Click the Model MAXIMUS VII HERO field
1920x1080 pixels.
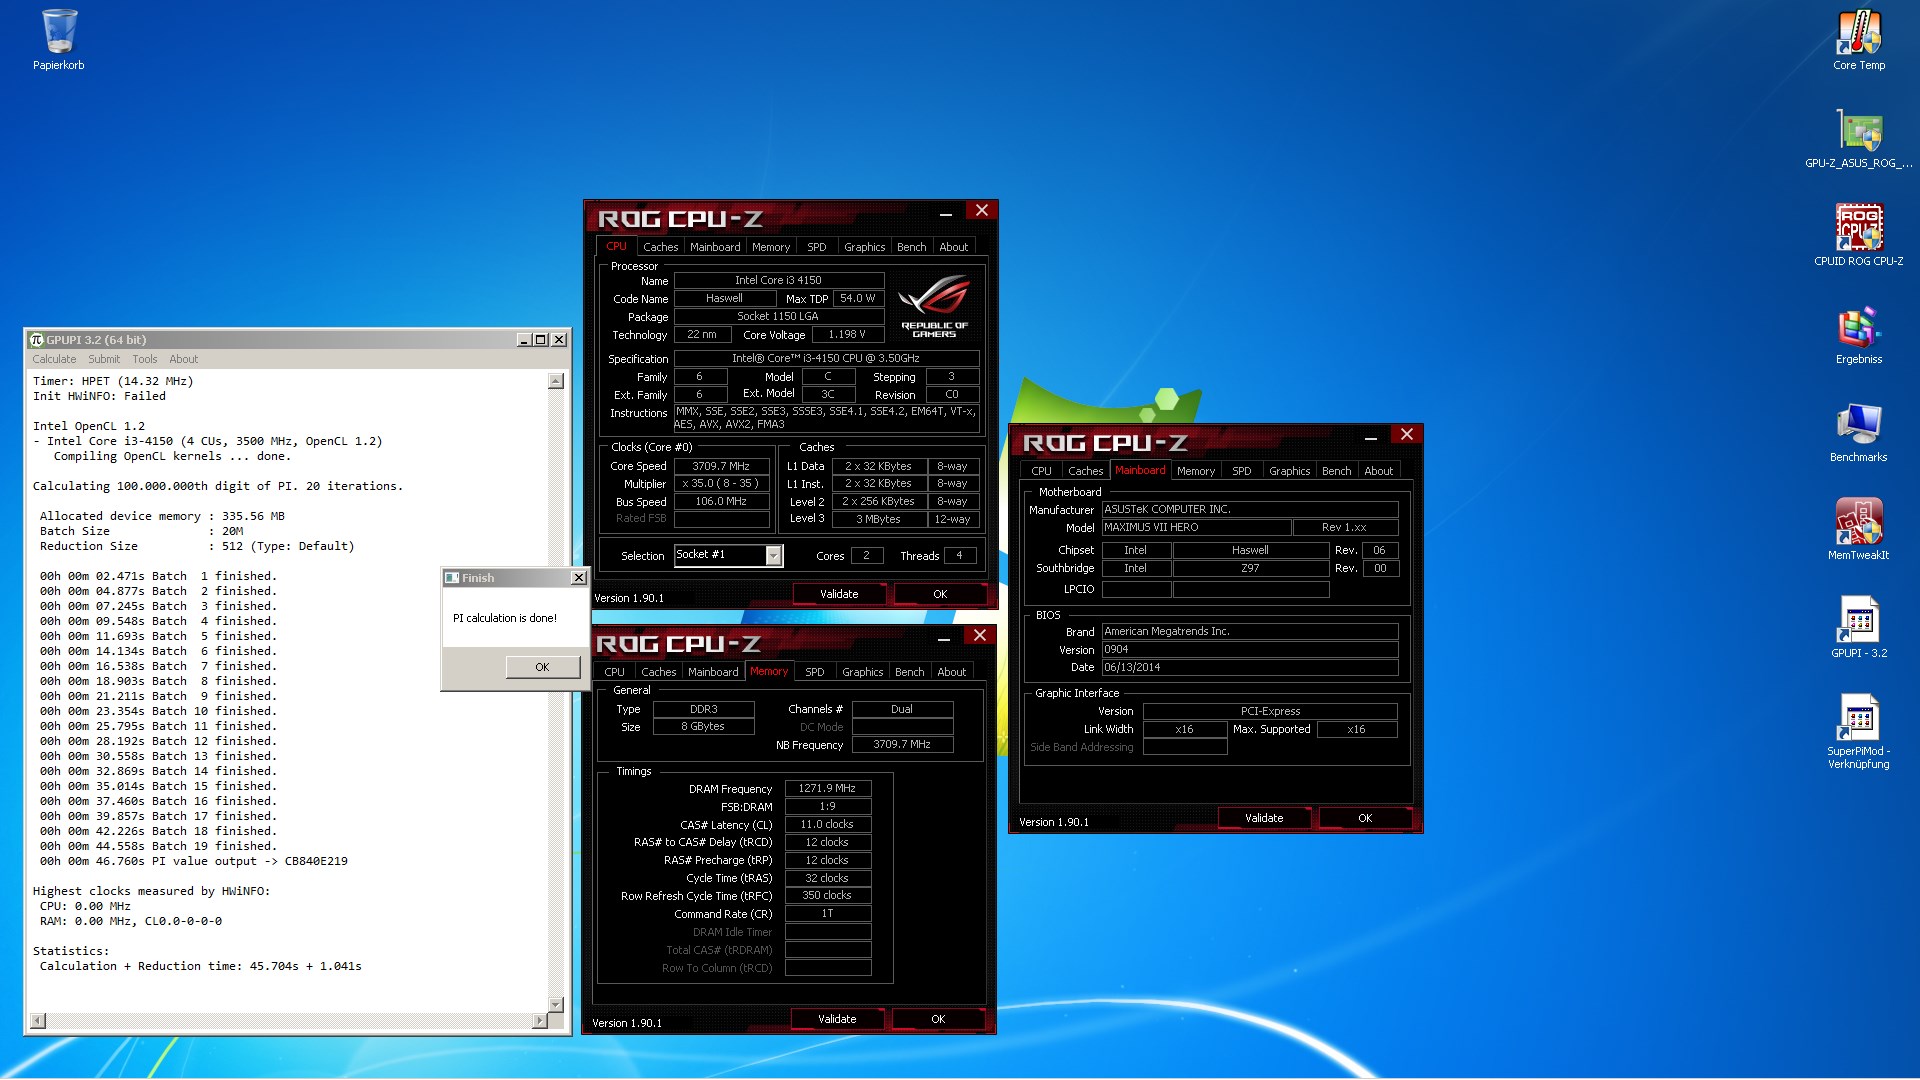[1197, 527]
